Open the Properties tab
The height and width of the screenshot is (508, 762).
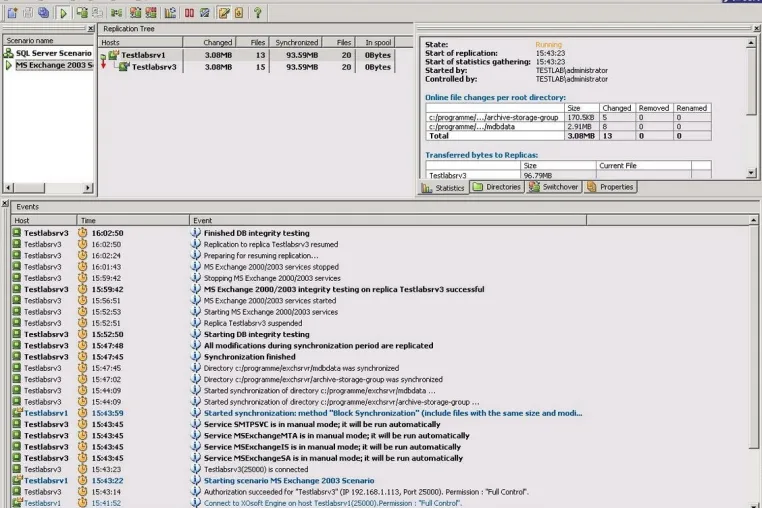point(610,187)
